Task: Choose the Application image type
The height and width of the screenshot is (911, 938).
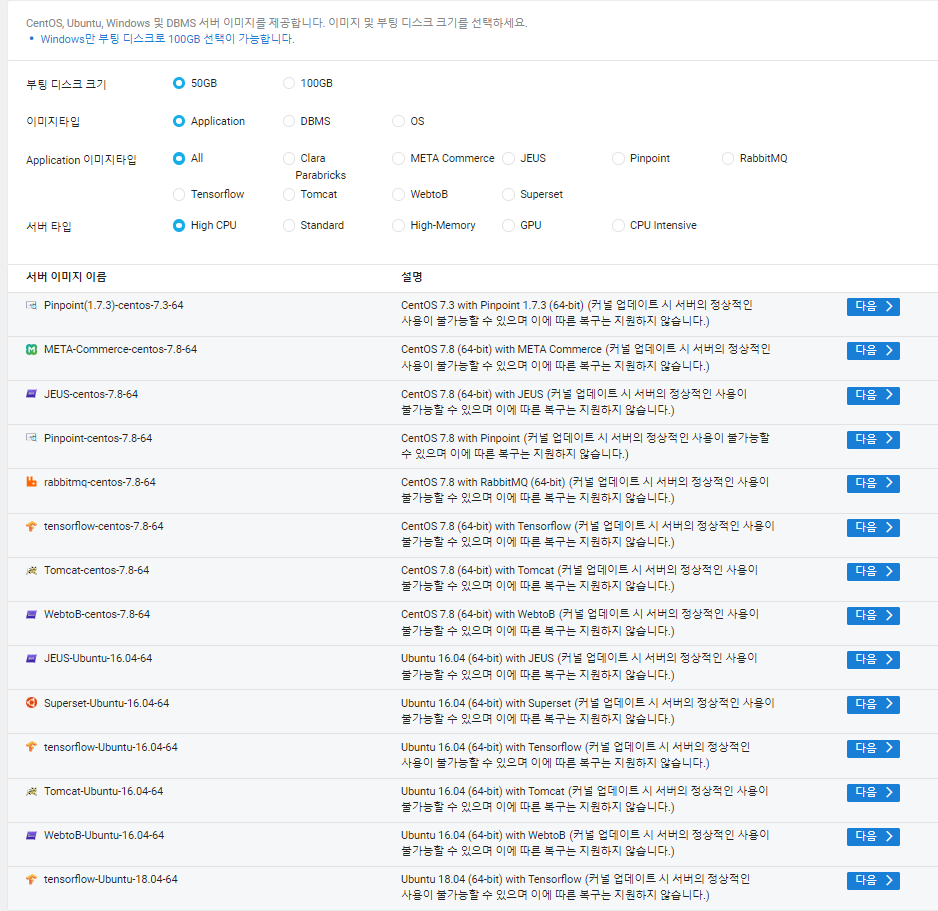Action: (x=179, y=121)
